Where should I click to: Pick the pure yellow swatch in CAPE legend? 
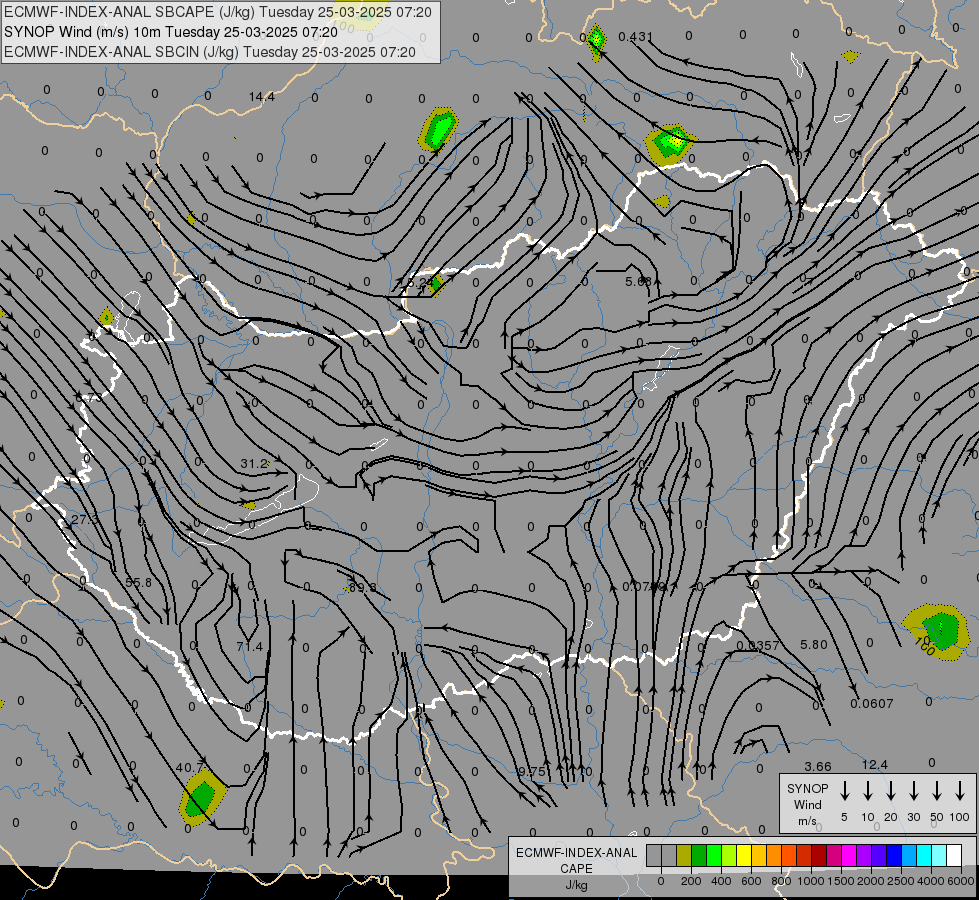pyautogui.click(x=744, y=855)
